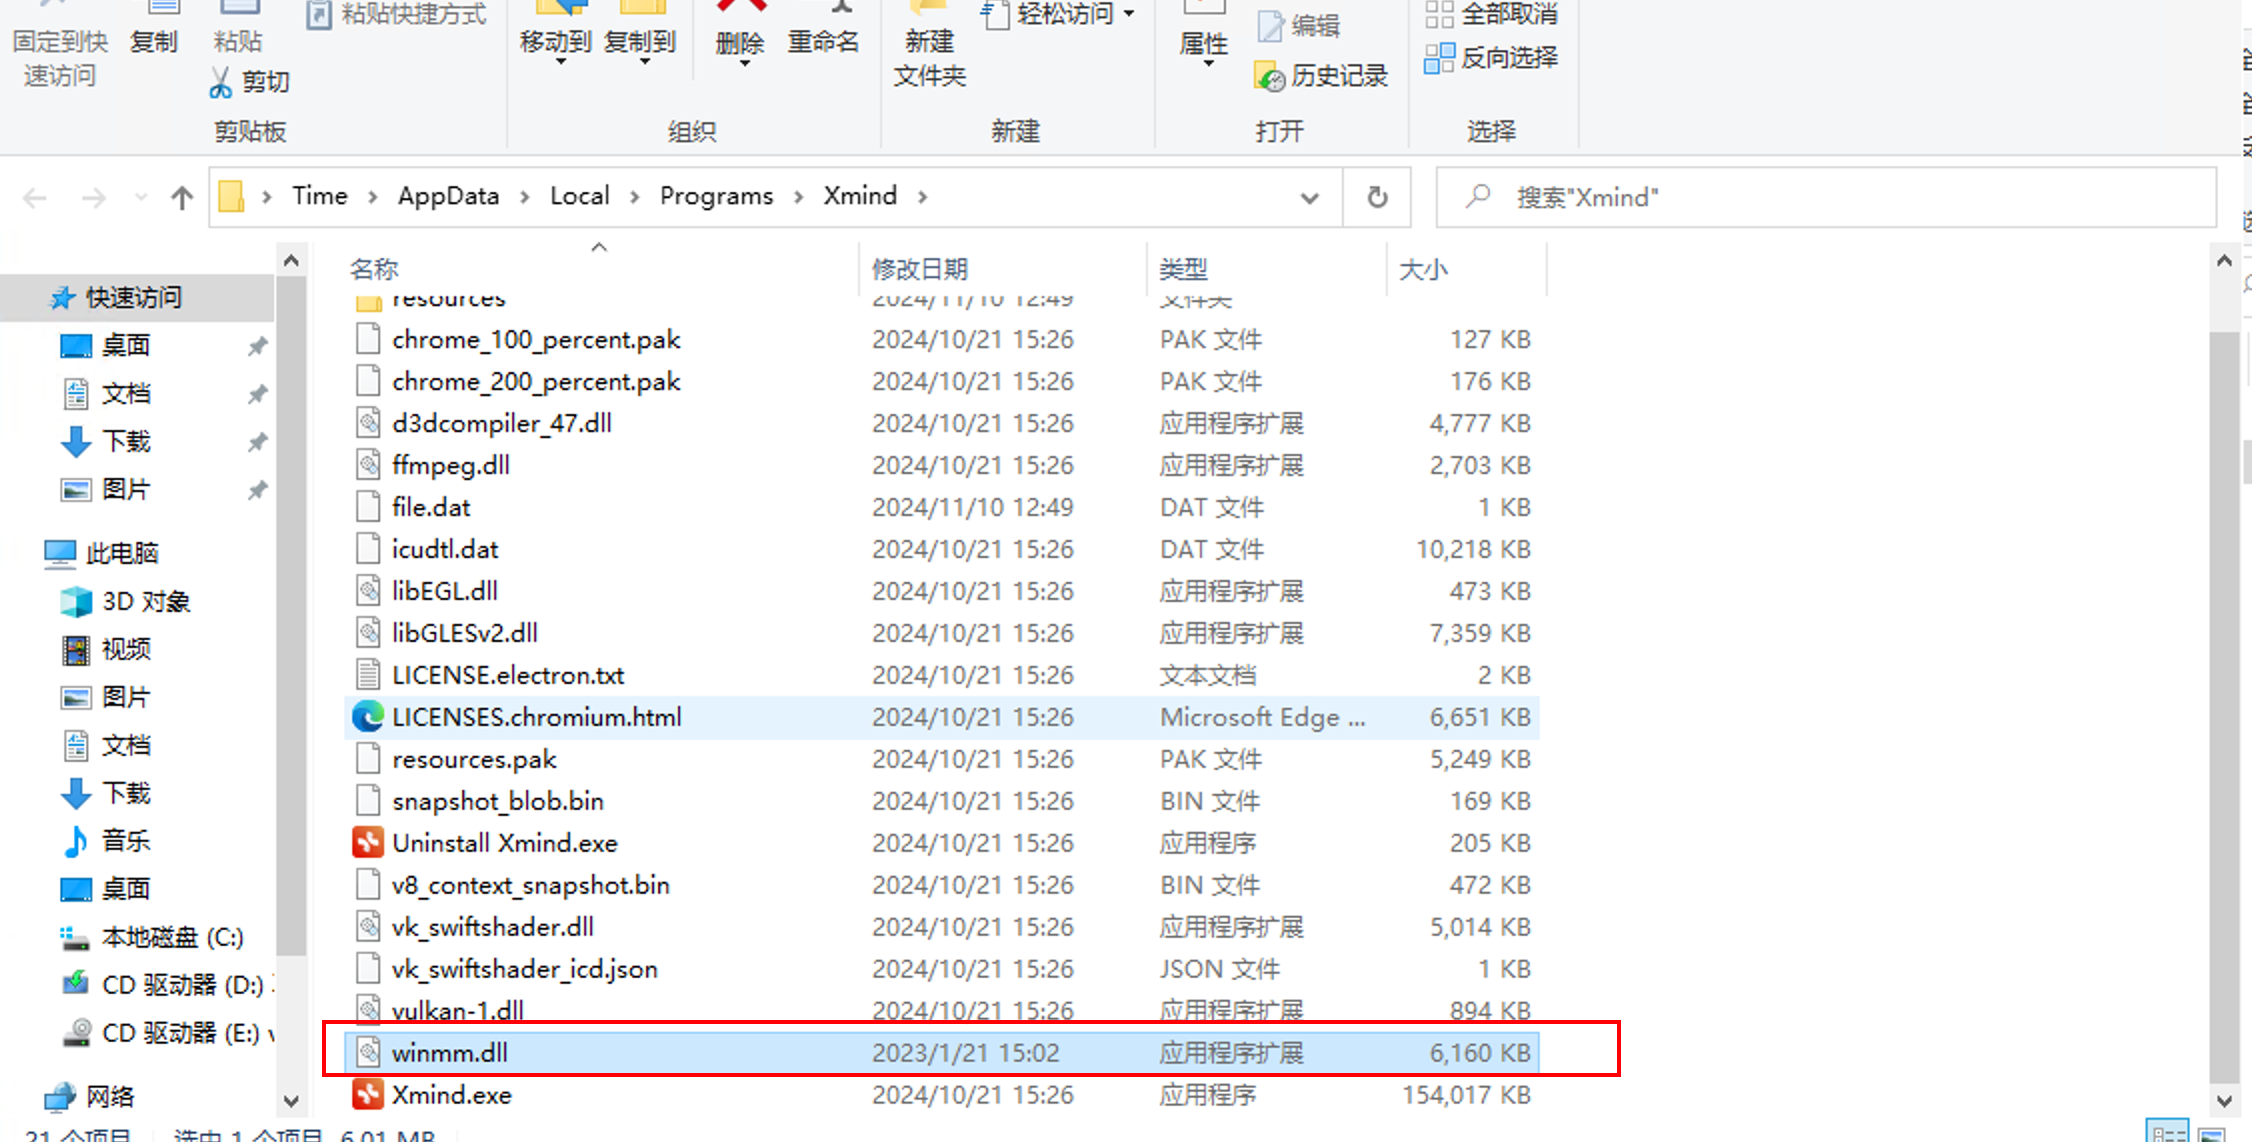Click the AppData breadcrumb segment
Image resolution: width=2252 pixels, height=1142 pixels.
448,196
